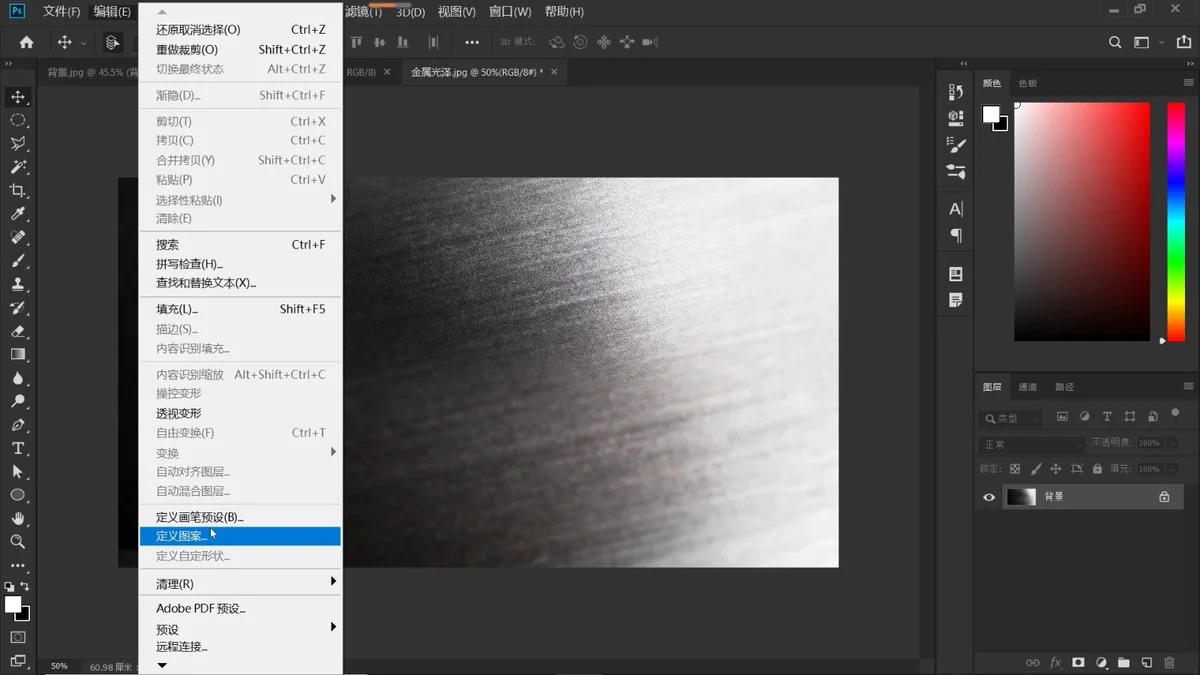Screen dimensions: 1200x675
Task: Choose 定义图案 from the Edit menu
Action: (x=240, y=536)
